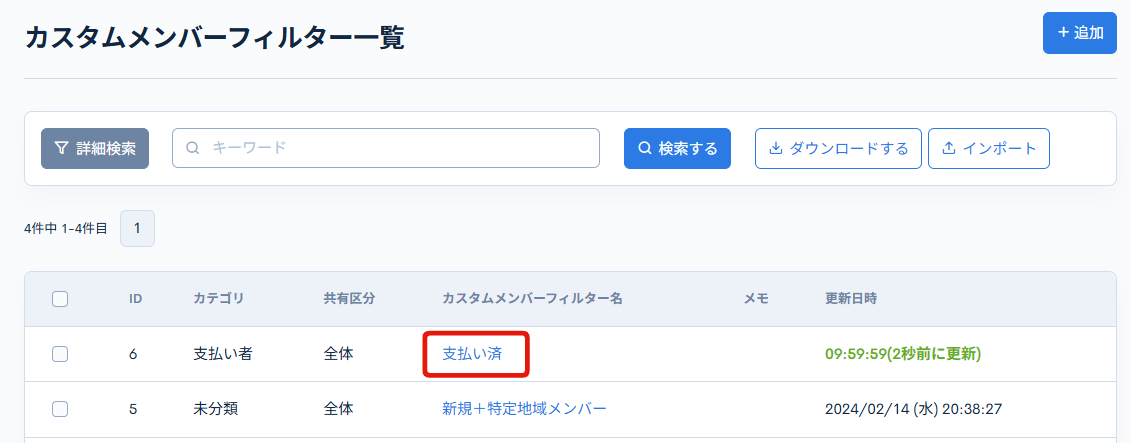Click the カテゴリ column header
Viewport: 1131px width, 443px height.
click(x=218, y=299)
